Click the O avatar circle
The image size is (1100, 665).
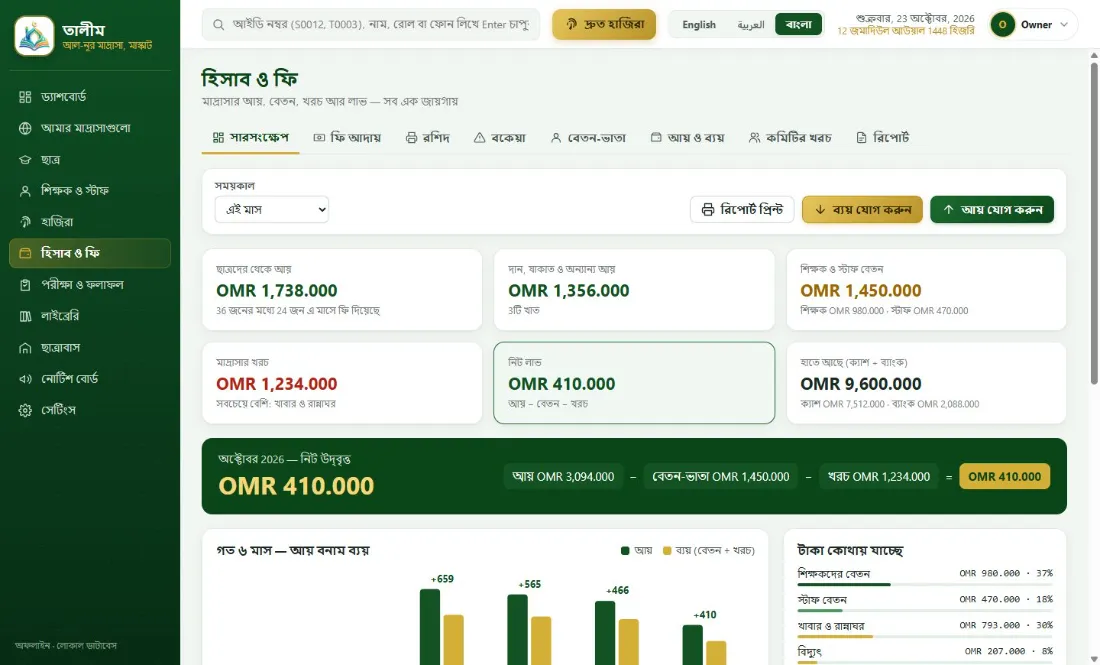[1002, 25]
